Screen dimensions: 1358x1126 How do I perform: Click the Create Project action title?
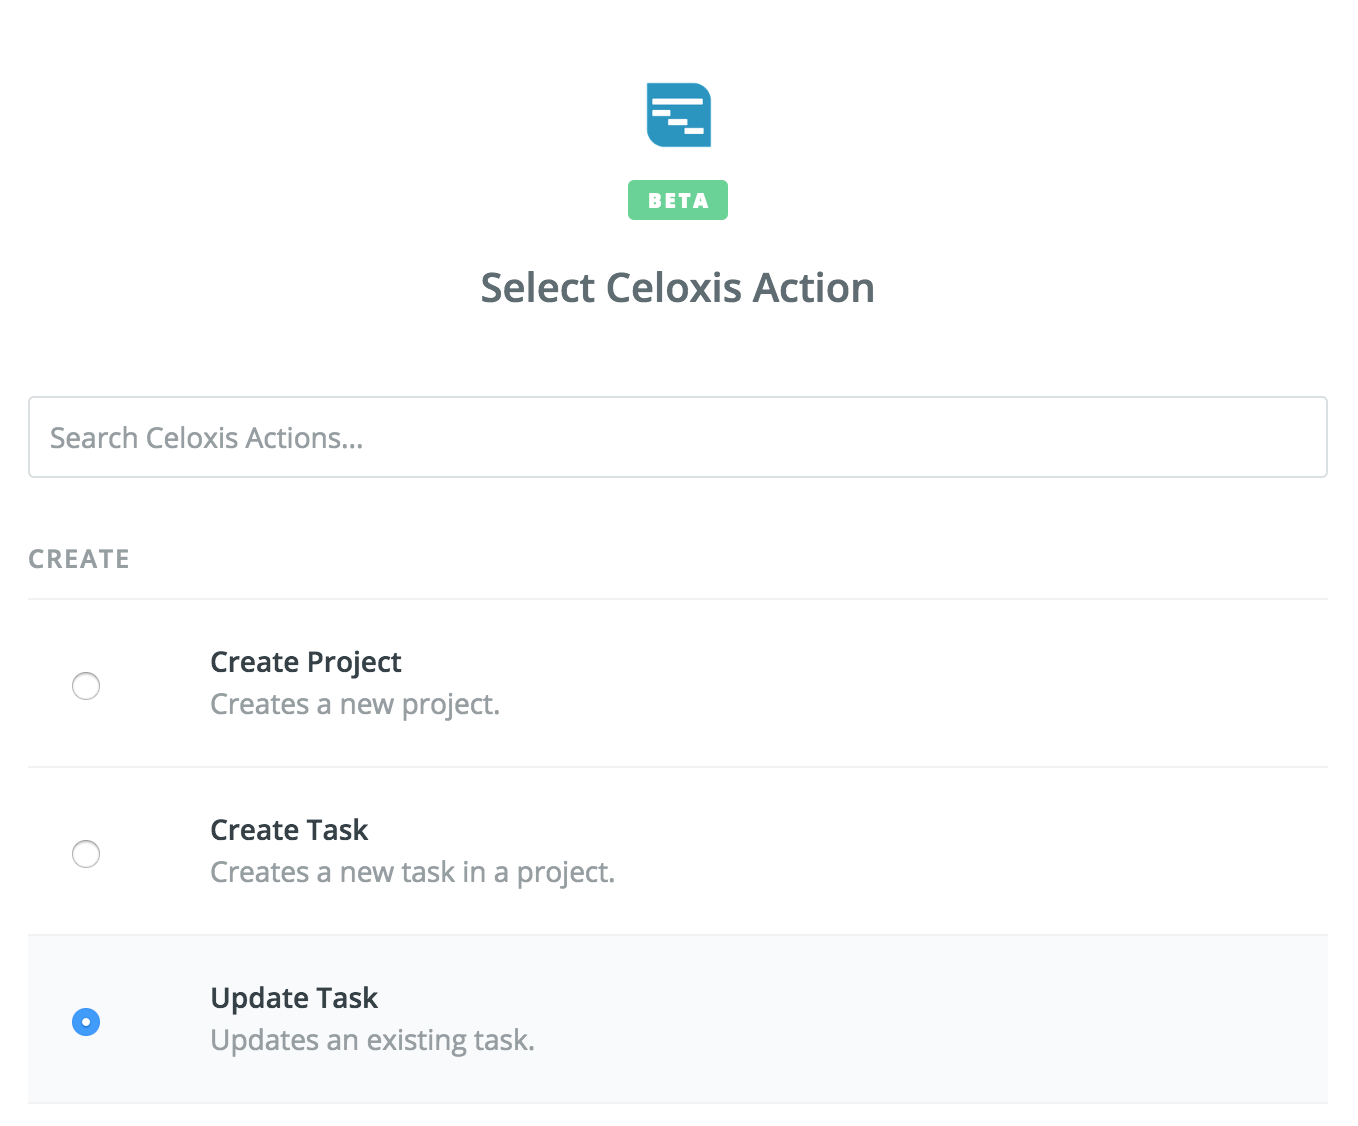point(305,662)
